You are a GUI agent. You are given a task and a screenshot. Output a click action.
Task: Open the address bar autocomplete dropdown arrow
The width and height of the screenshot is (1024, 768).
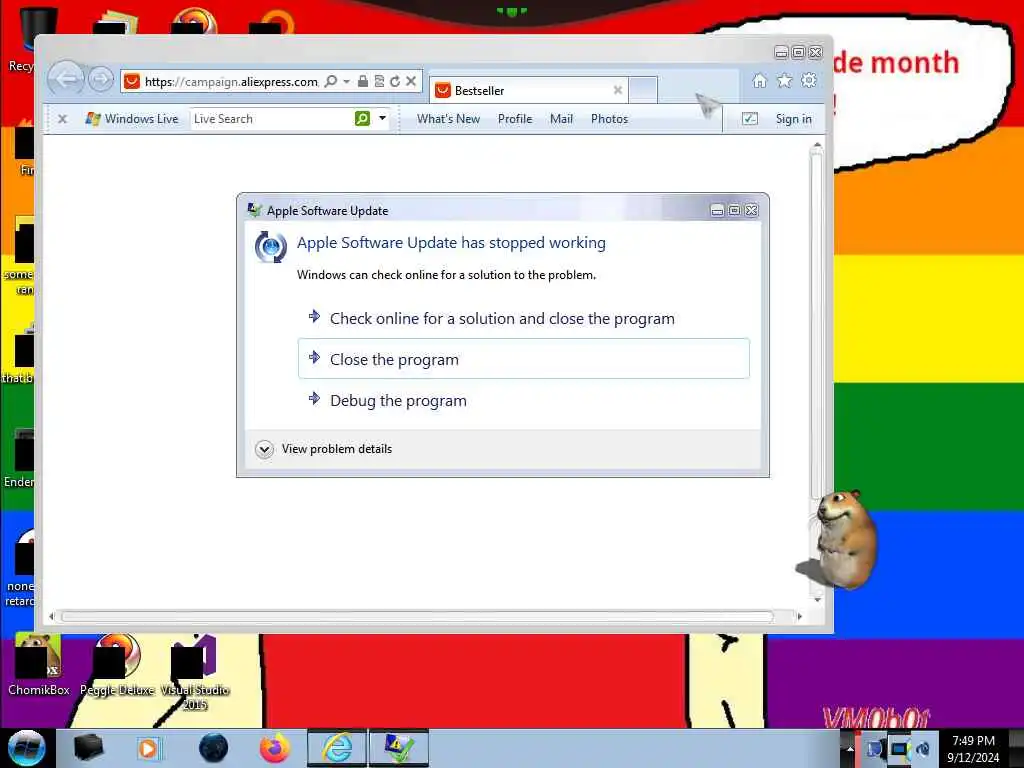(347, 81)
